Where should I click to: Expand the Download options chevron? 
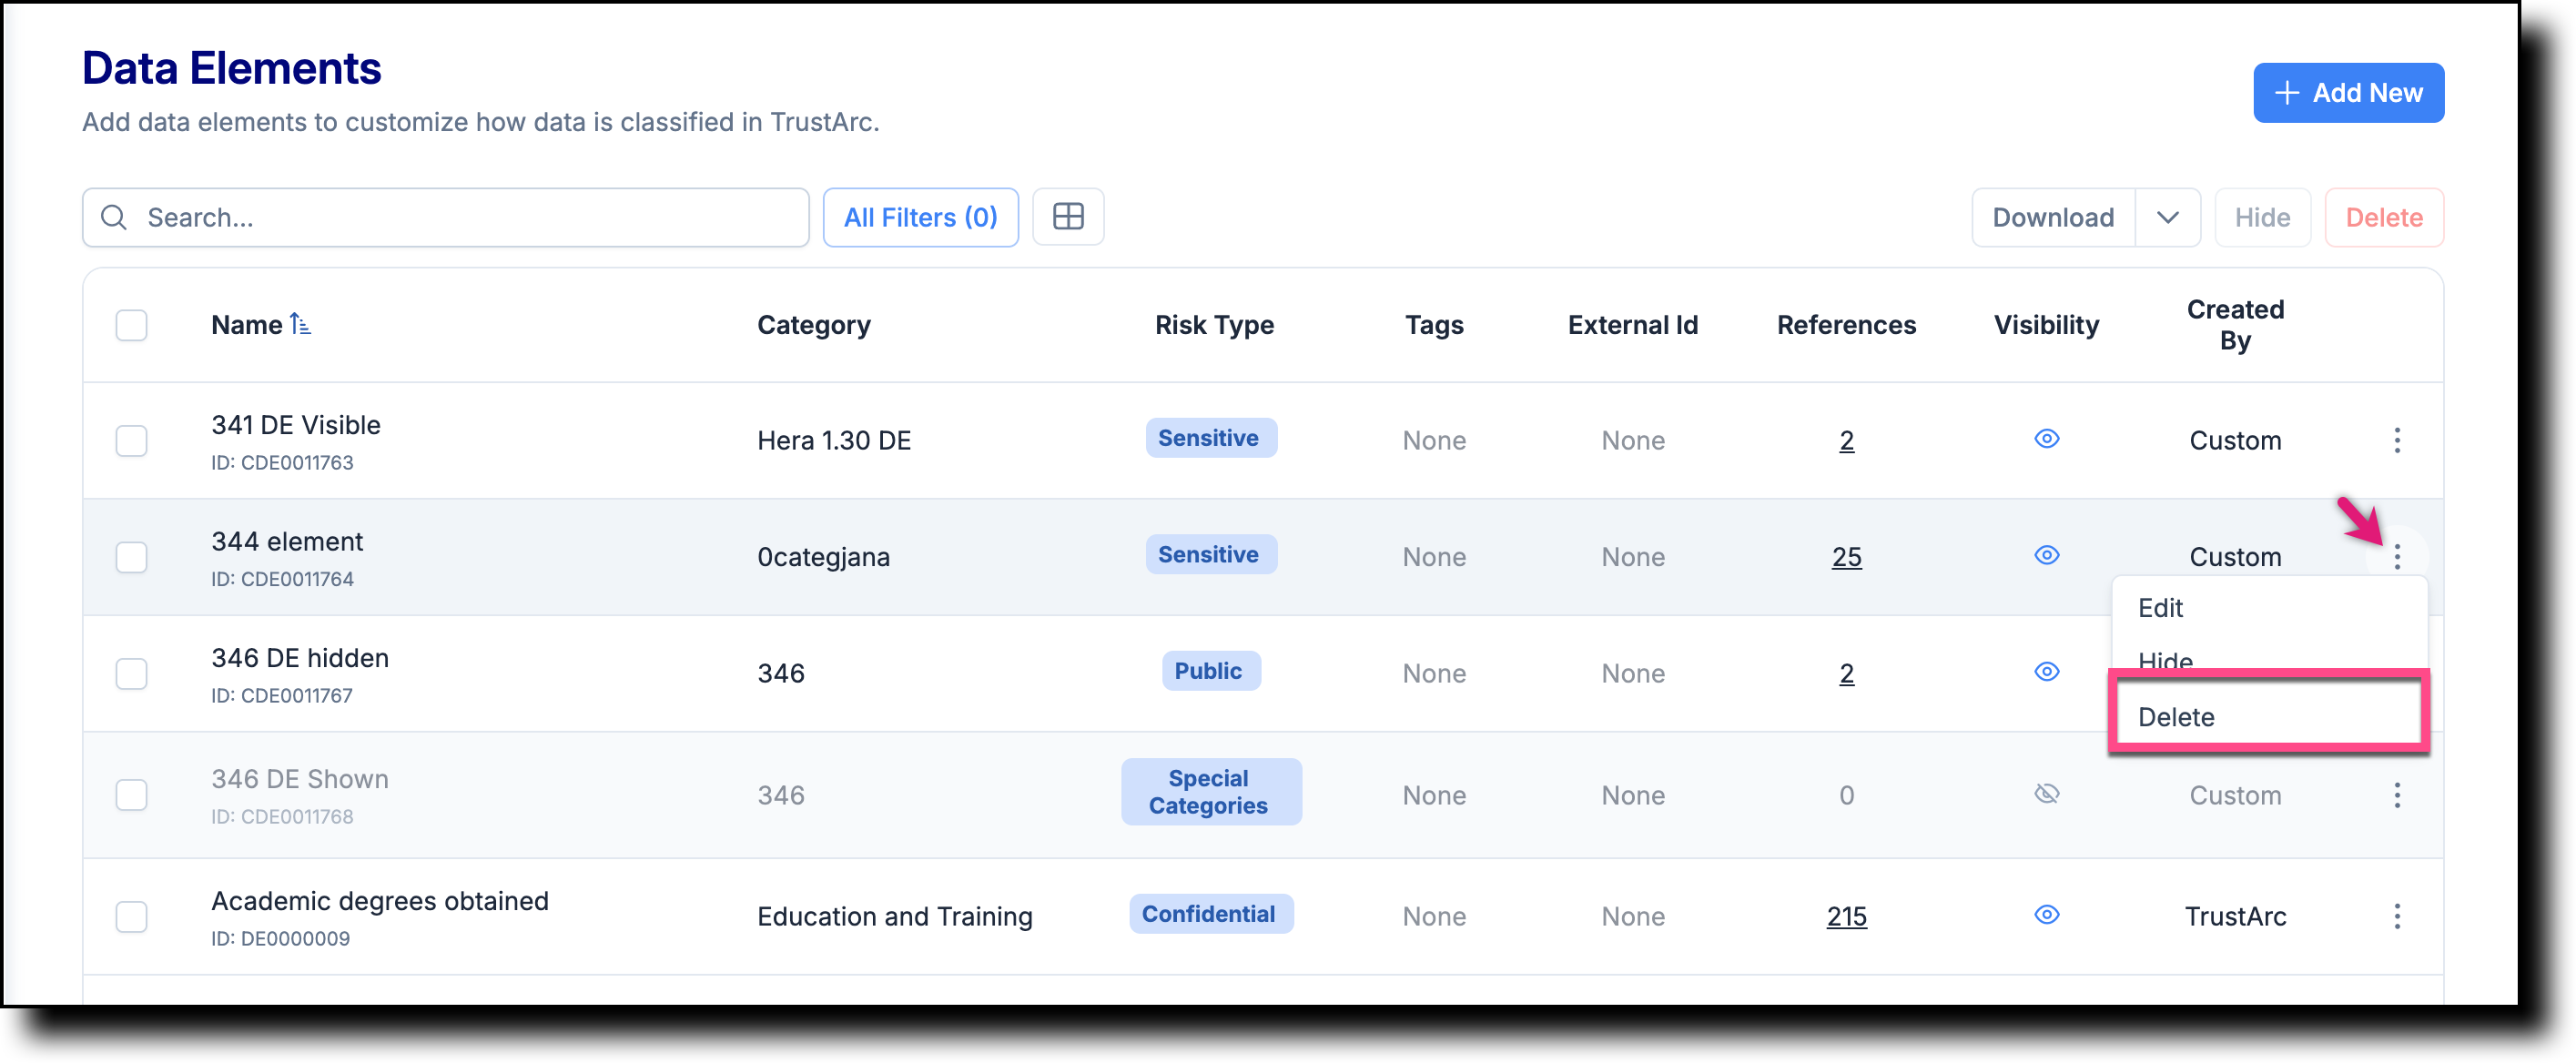click(x=2168, y=217)
